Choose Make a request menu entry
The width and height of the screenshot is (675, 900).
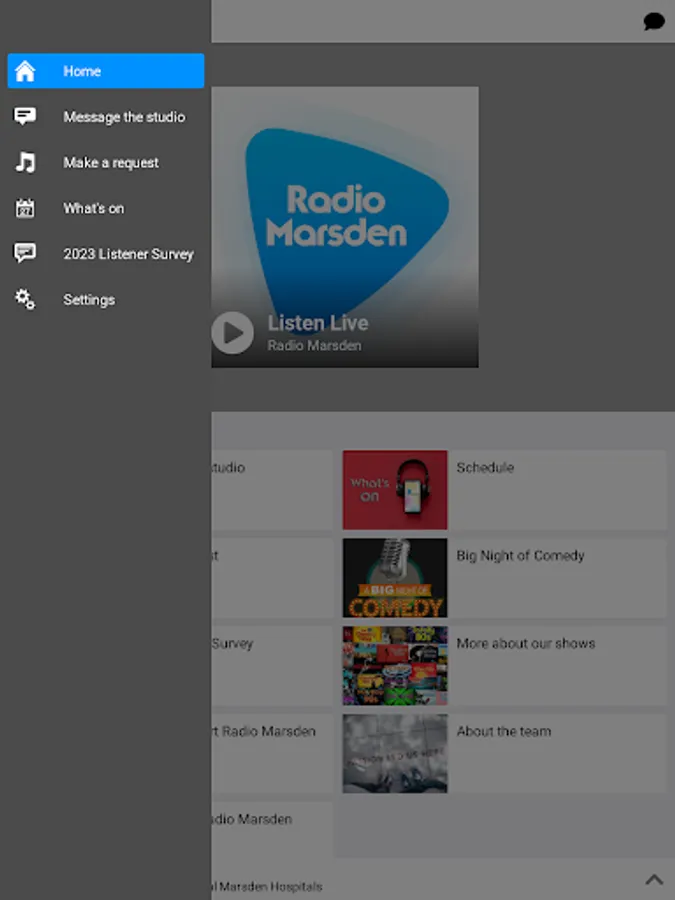tap(106, 162)
